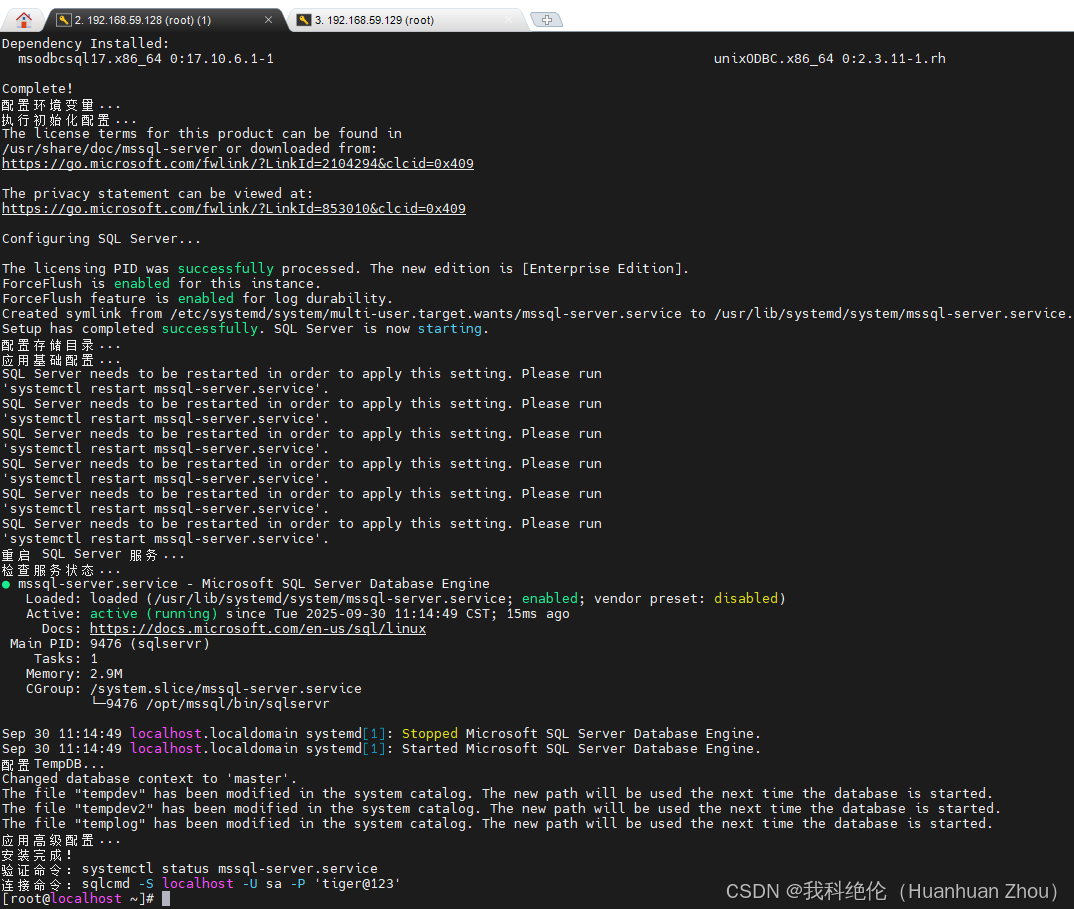
Task: Open the home tab icon
Action: tap(24, 20)
